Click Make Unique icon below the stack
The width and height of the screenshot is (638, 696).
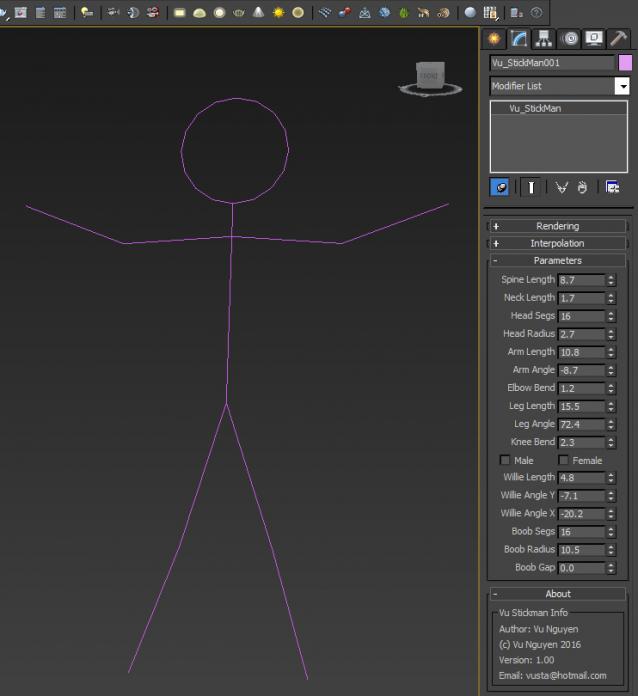[x=561, y=187]
